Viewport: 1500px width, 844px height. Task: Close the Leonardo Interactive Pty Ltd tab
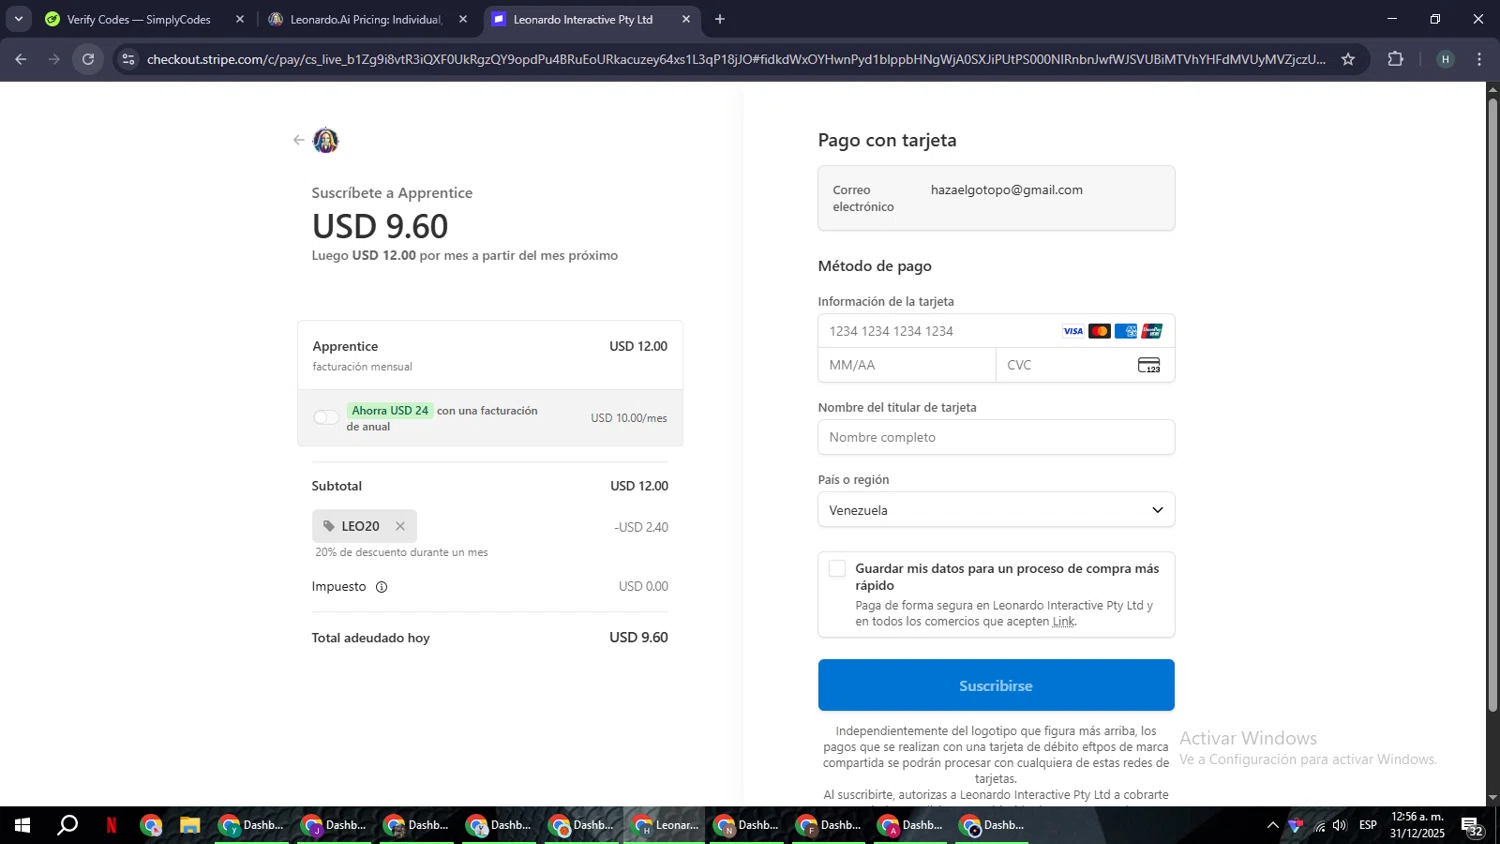(x=686, y=19)
